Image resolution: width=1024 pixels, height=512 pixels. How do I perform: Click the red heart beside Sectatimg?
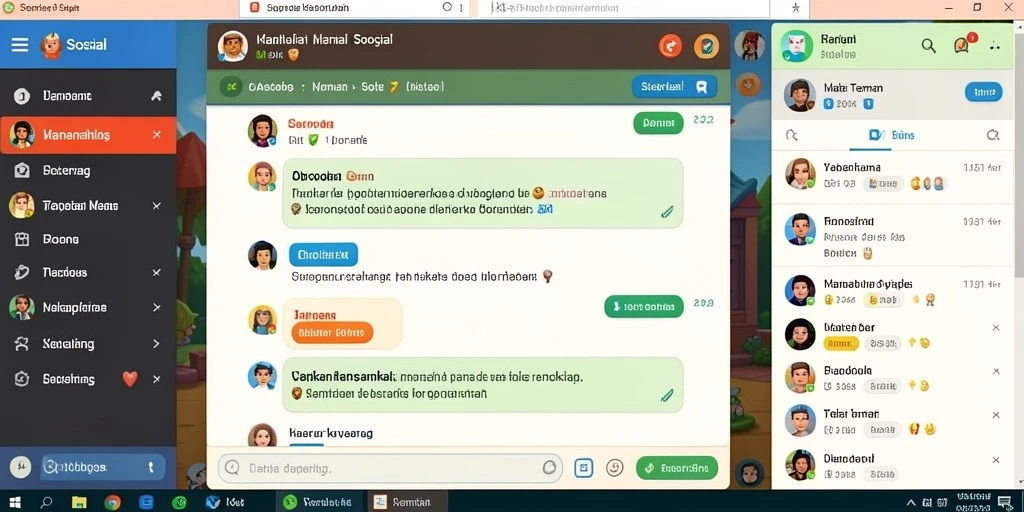[130, 379]
